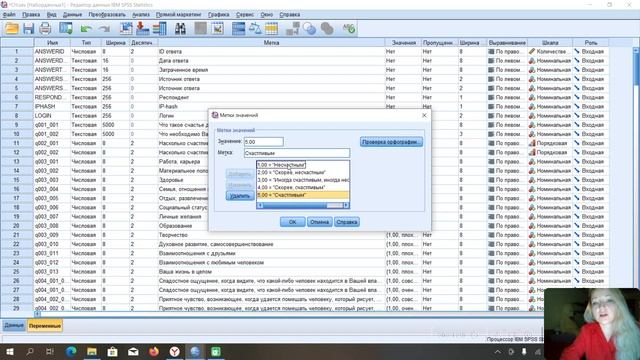
Task: Open File Explorer from the taskbar
Action: 92,351
